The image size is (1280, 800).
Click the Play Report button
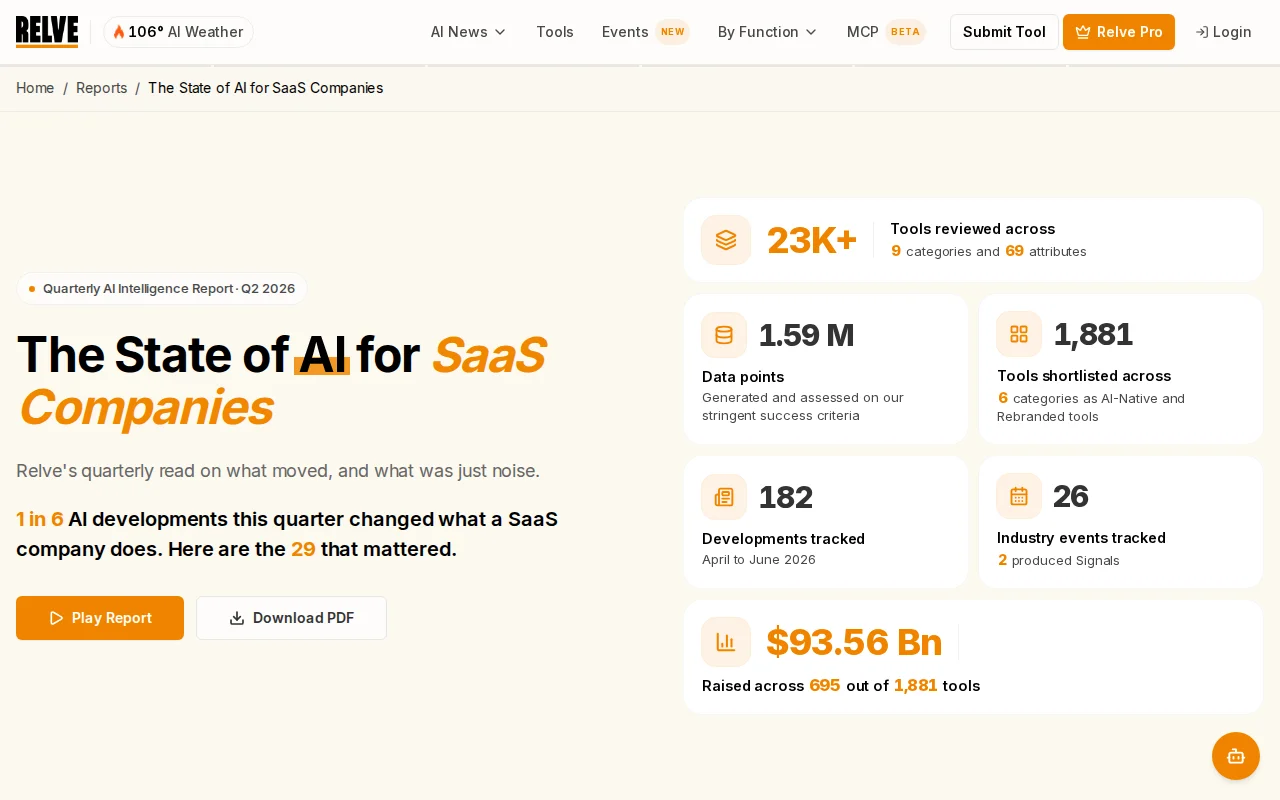100,618
